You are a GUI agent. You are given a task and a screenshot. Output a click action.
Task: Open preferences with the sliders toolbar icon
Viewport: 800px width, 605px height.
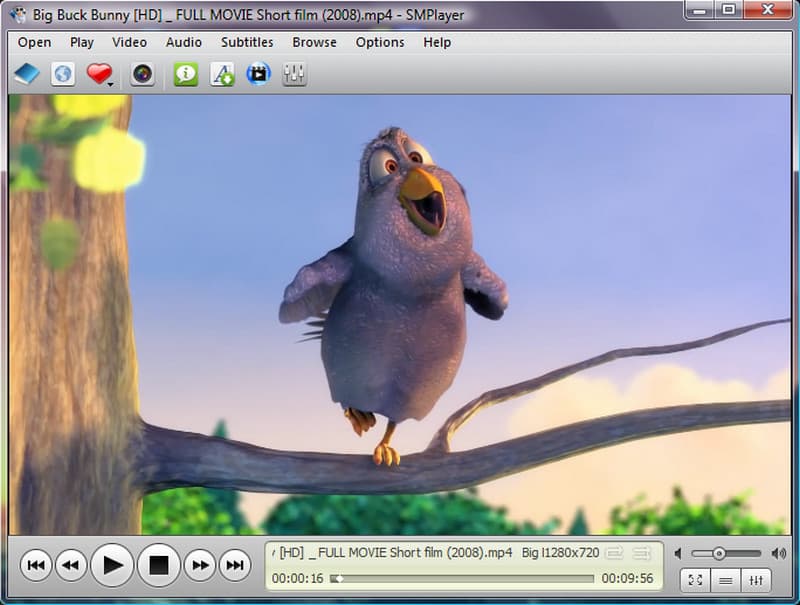(294, 74)
